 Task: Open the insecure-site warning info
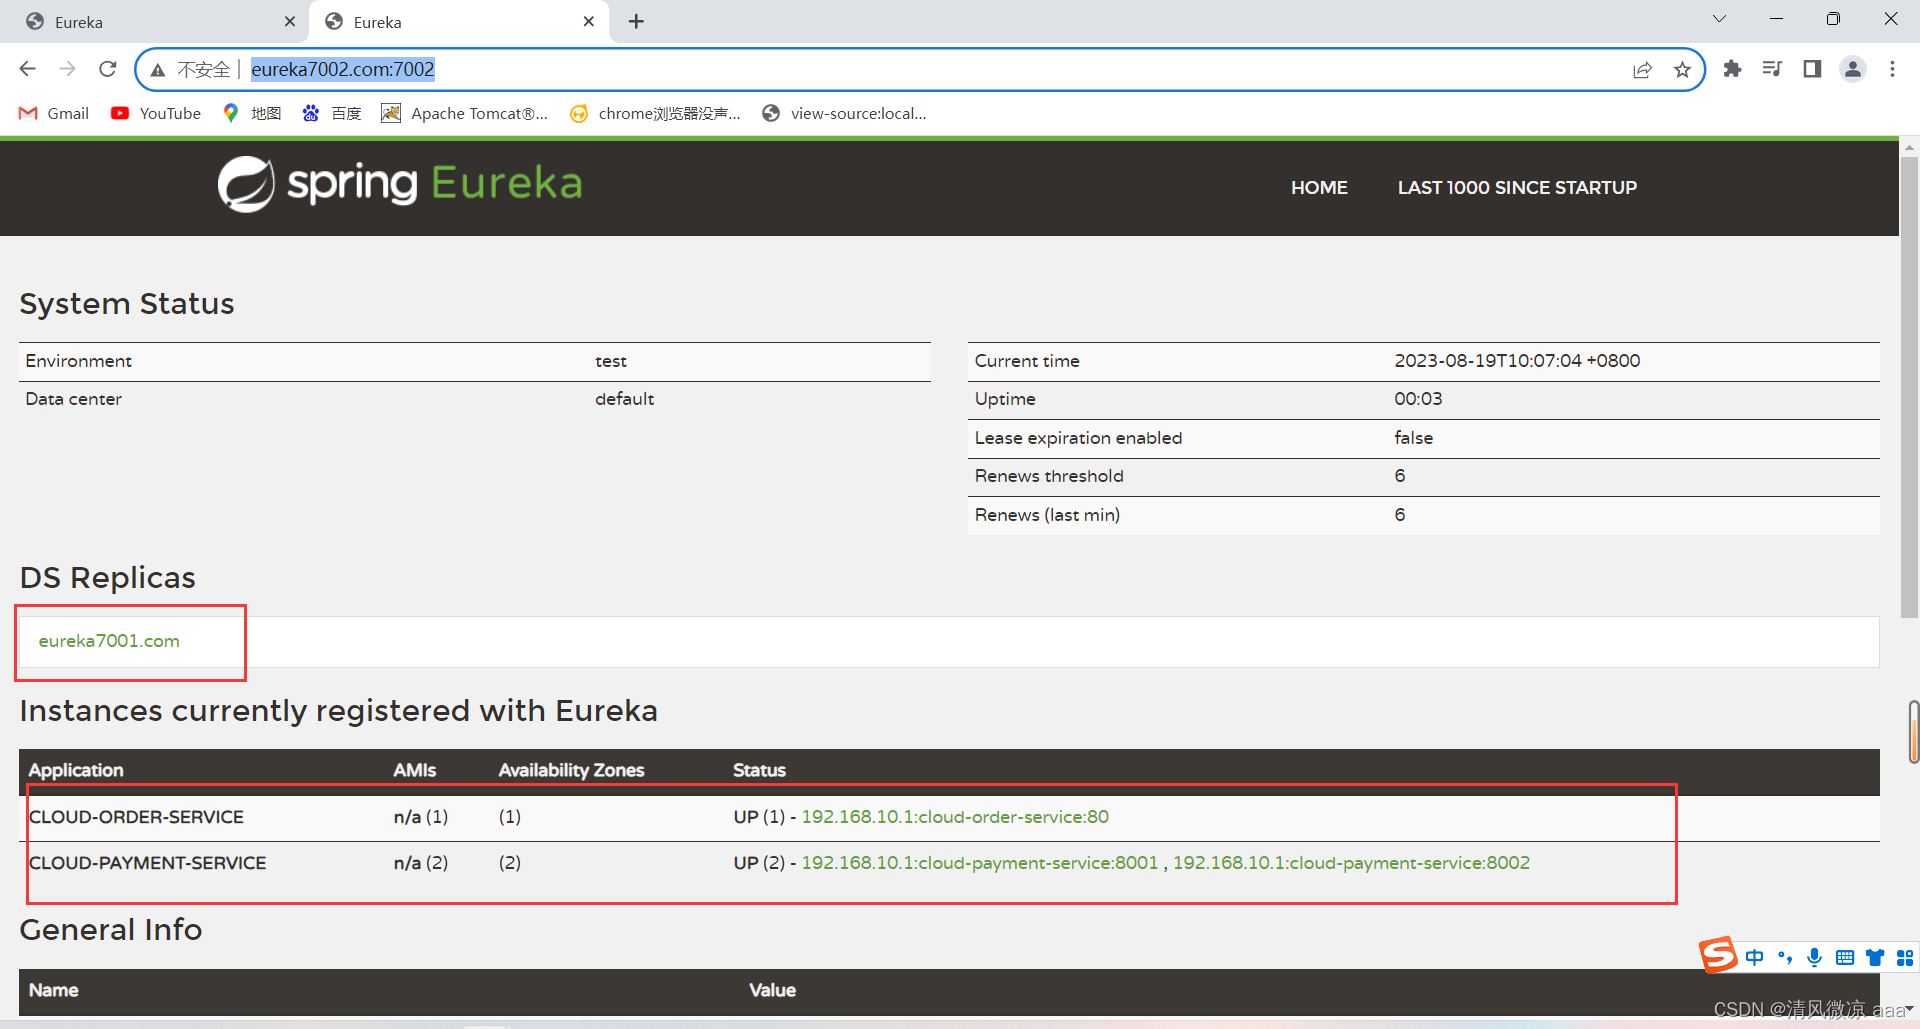pyautogui.click(x=190, y=69)
